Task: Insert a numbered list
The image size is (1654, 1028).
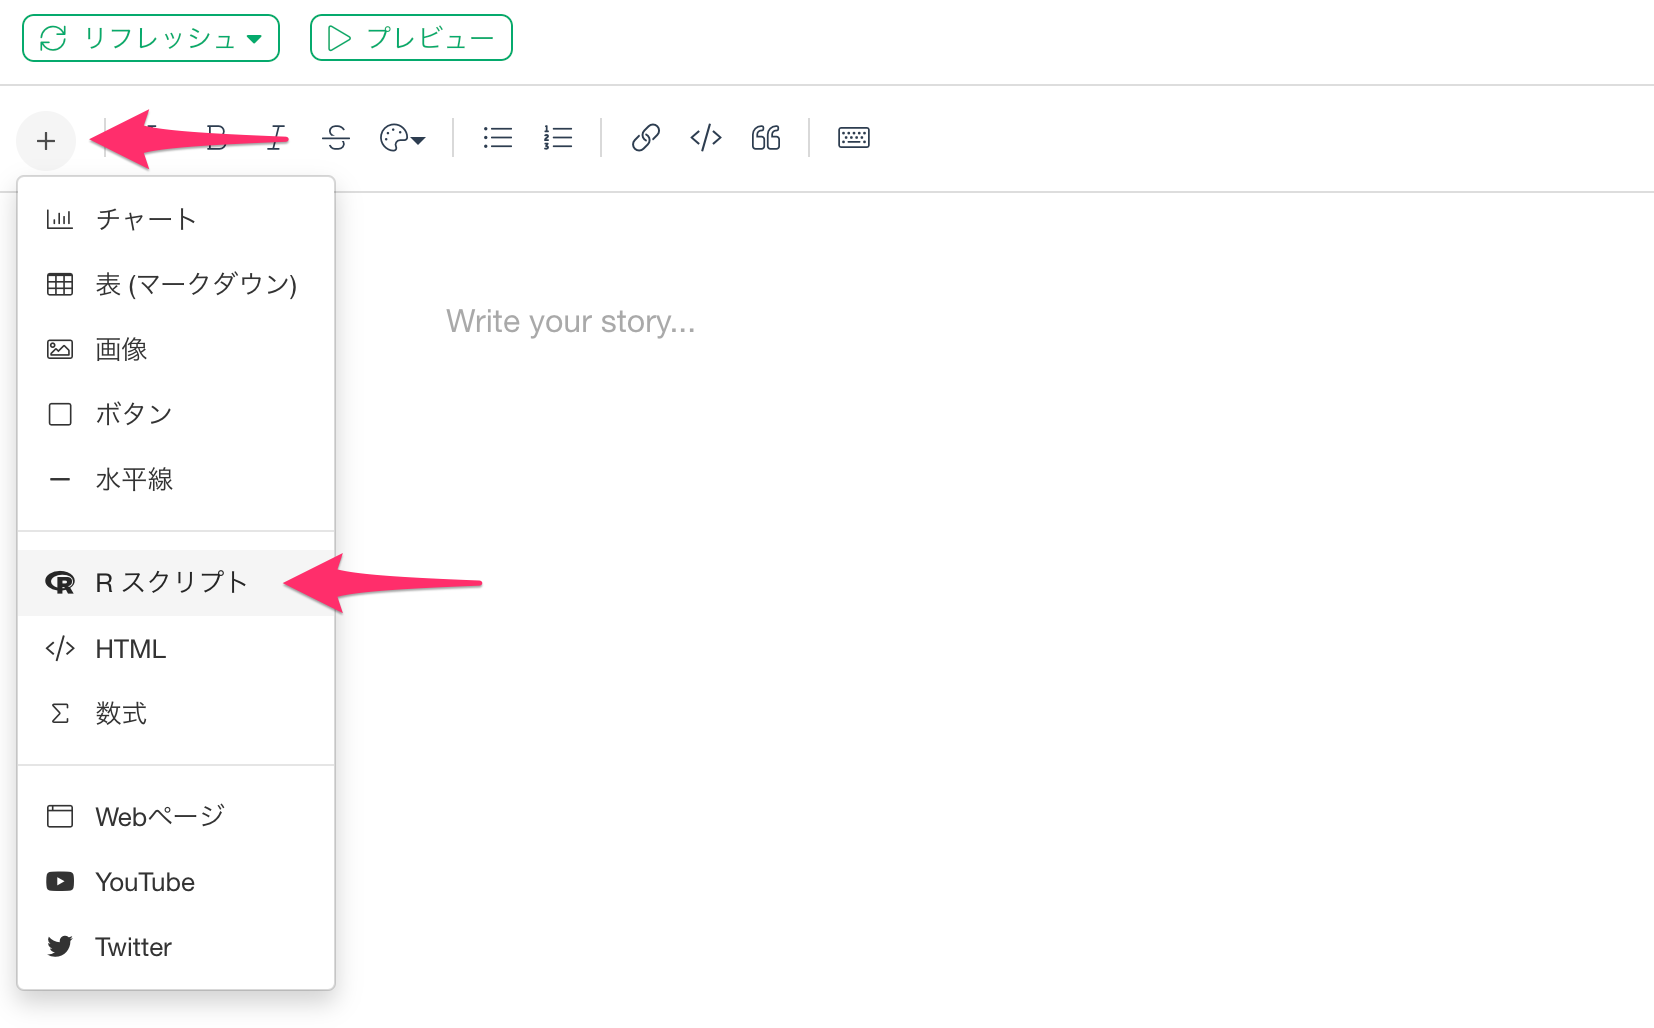Action: tap(558, 138)
